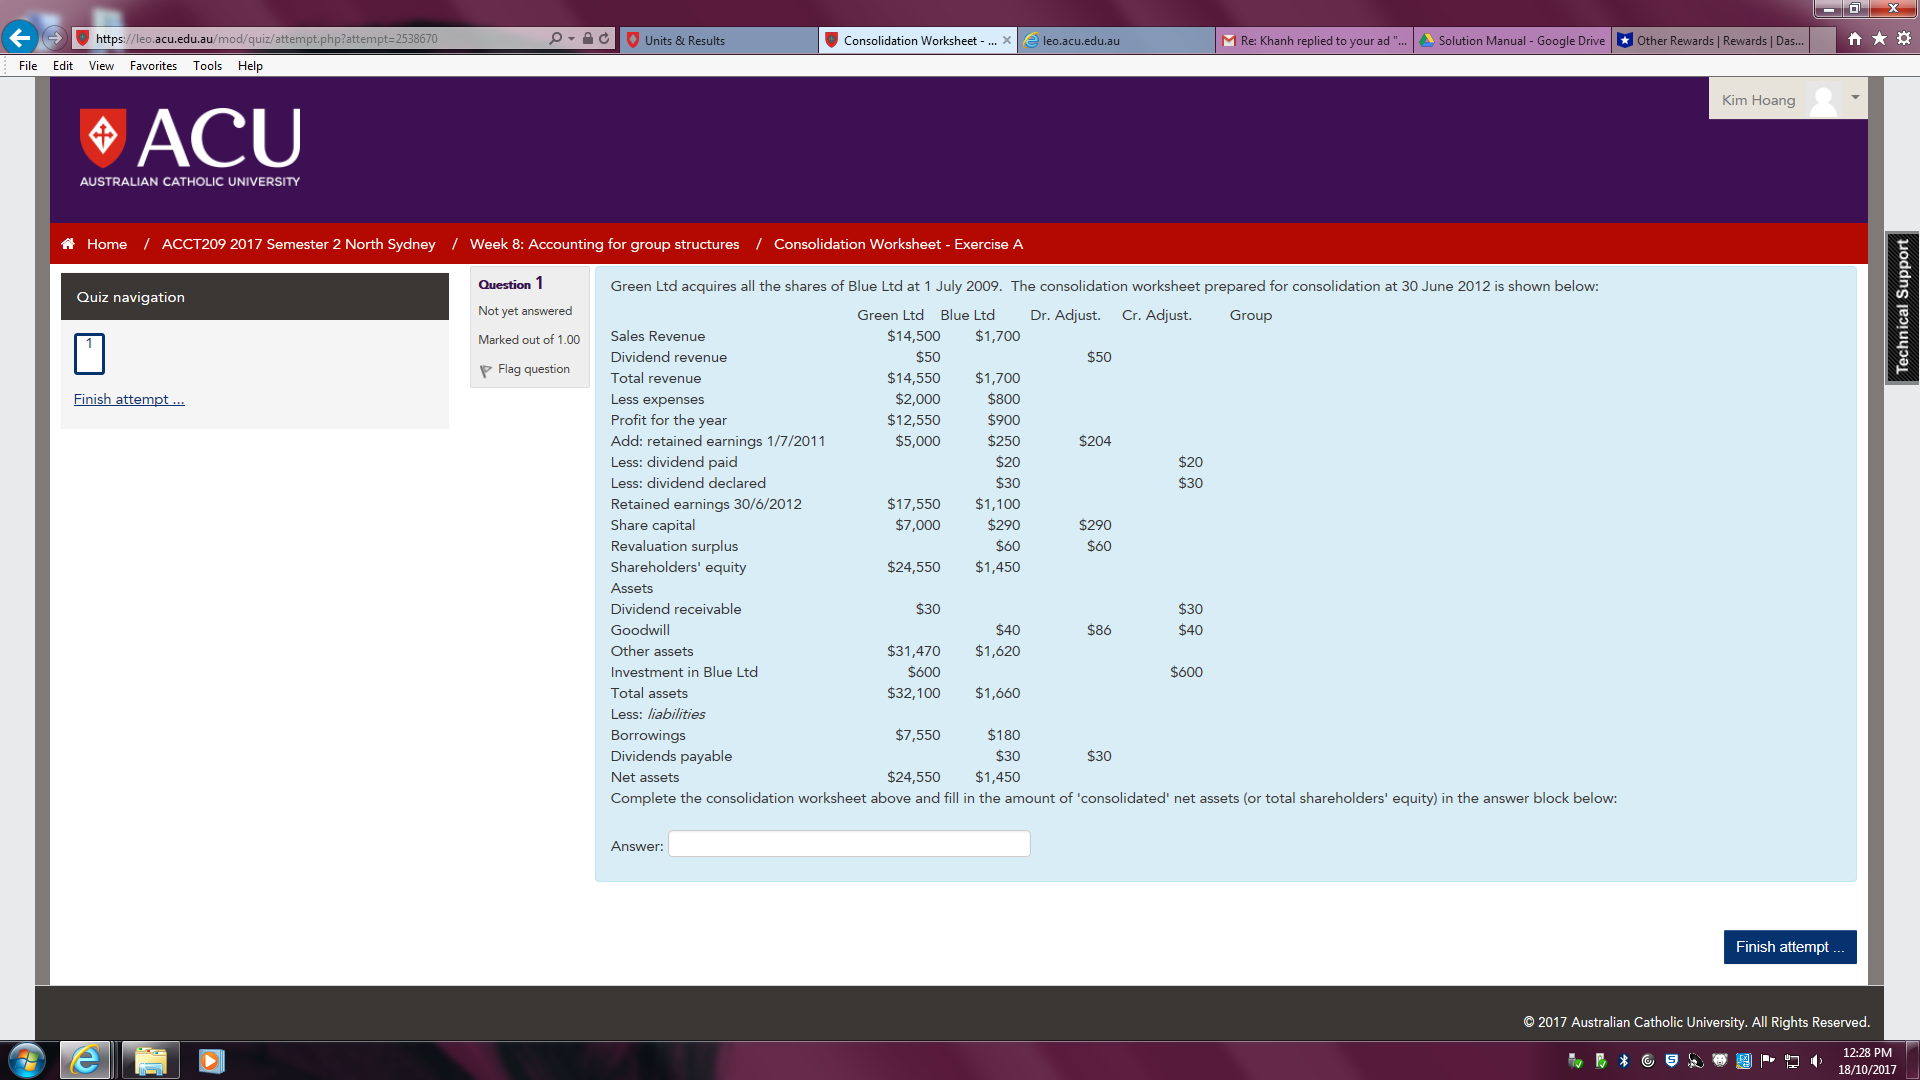Select question 1 in Quiz navigation
The width and height of the screenshot is (1920, 1080).
click(x=89, y=354)
